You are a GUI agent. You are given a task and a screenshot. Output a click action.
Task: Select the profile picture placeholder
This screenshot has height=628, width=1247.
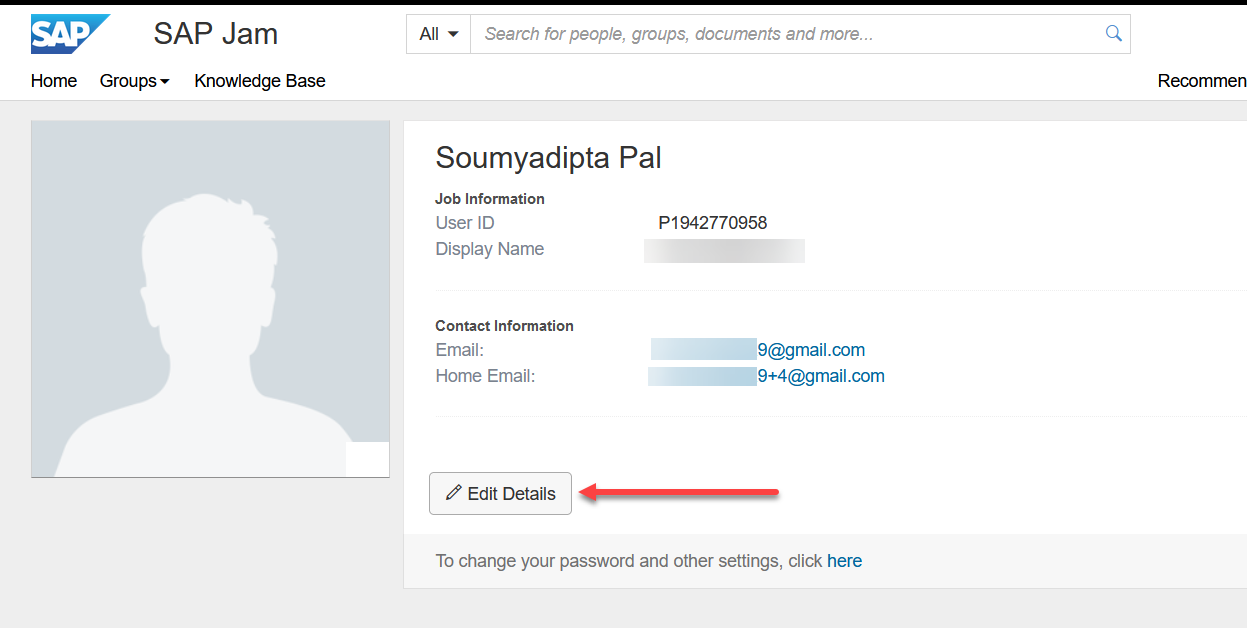[x=210, y=299]
